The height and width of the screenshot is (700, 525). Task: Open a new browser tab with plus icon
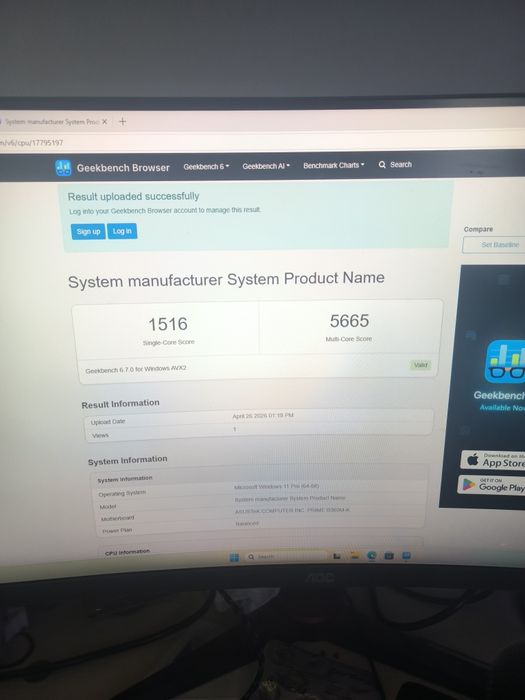(123, 121)
